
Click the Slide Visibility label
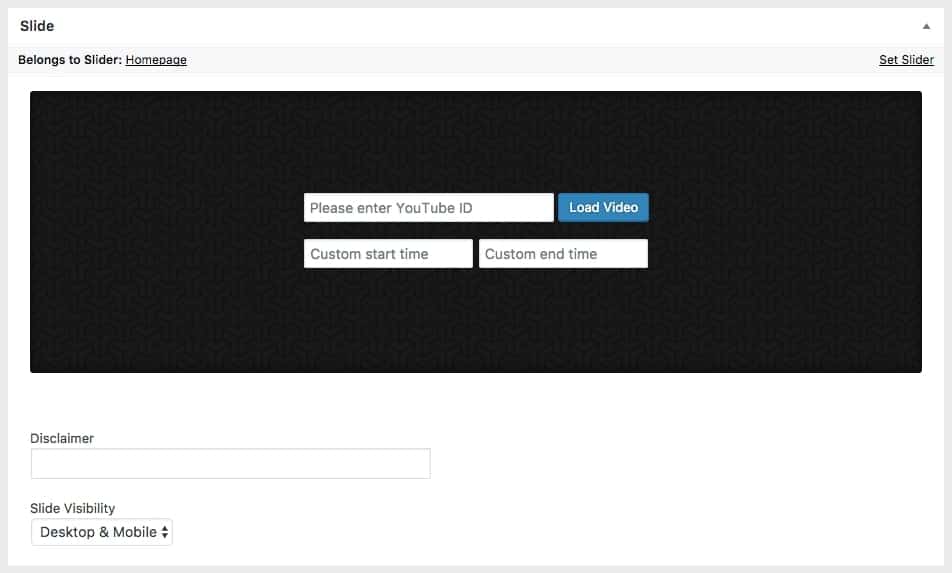click(73, 508)
